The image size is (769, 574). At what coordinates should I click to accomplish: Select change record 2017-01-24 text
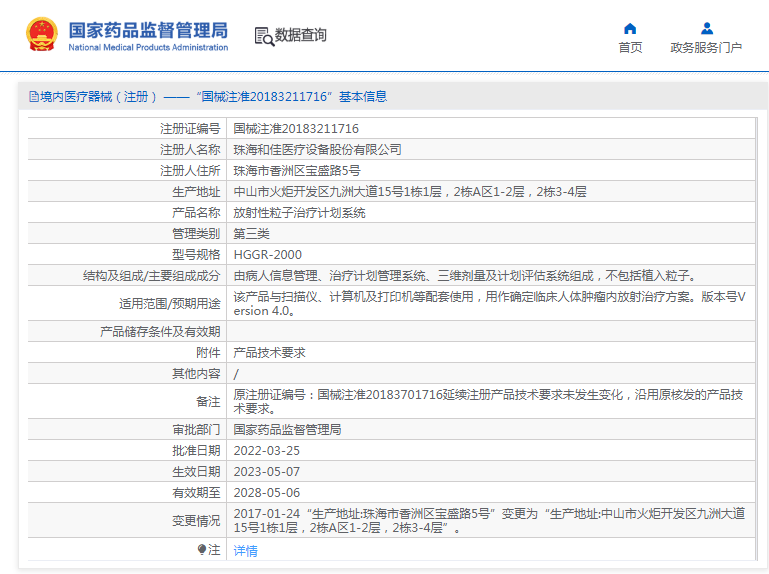pos(489,521)
